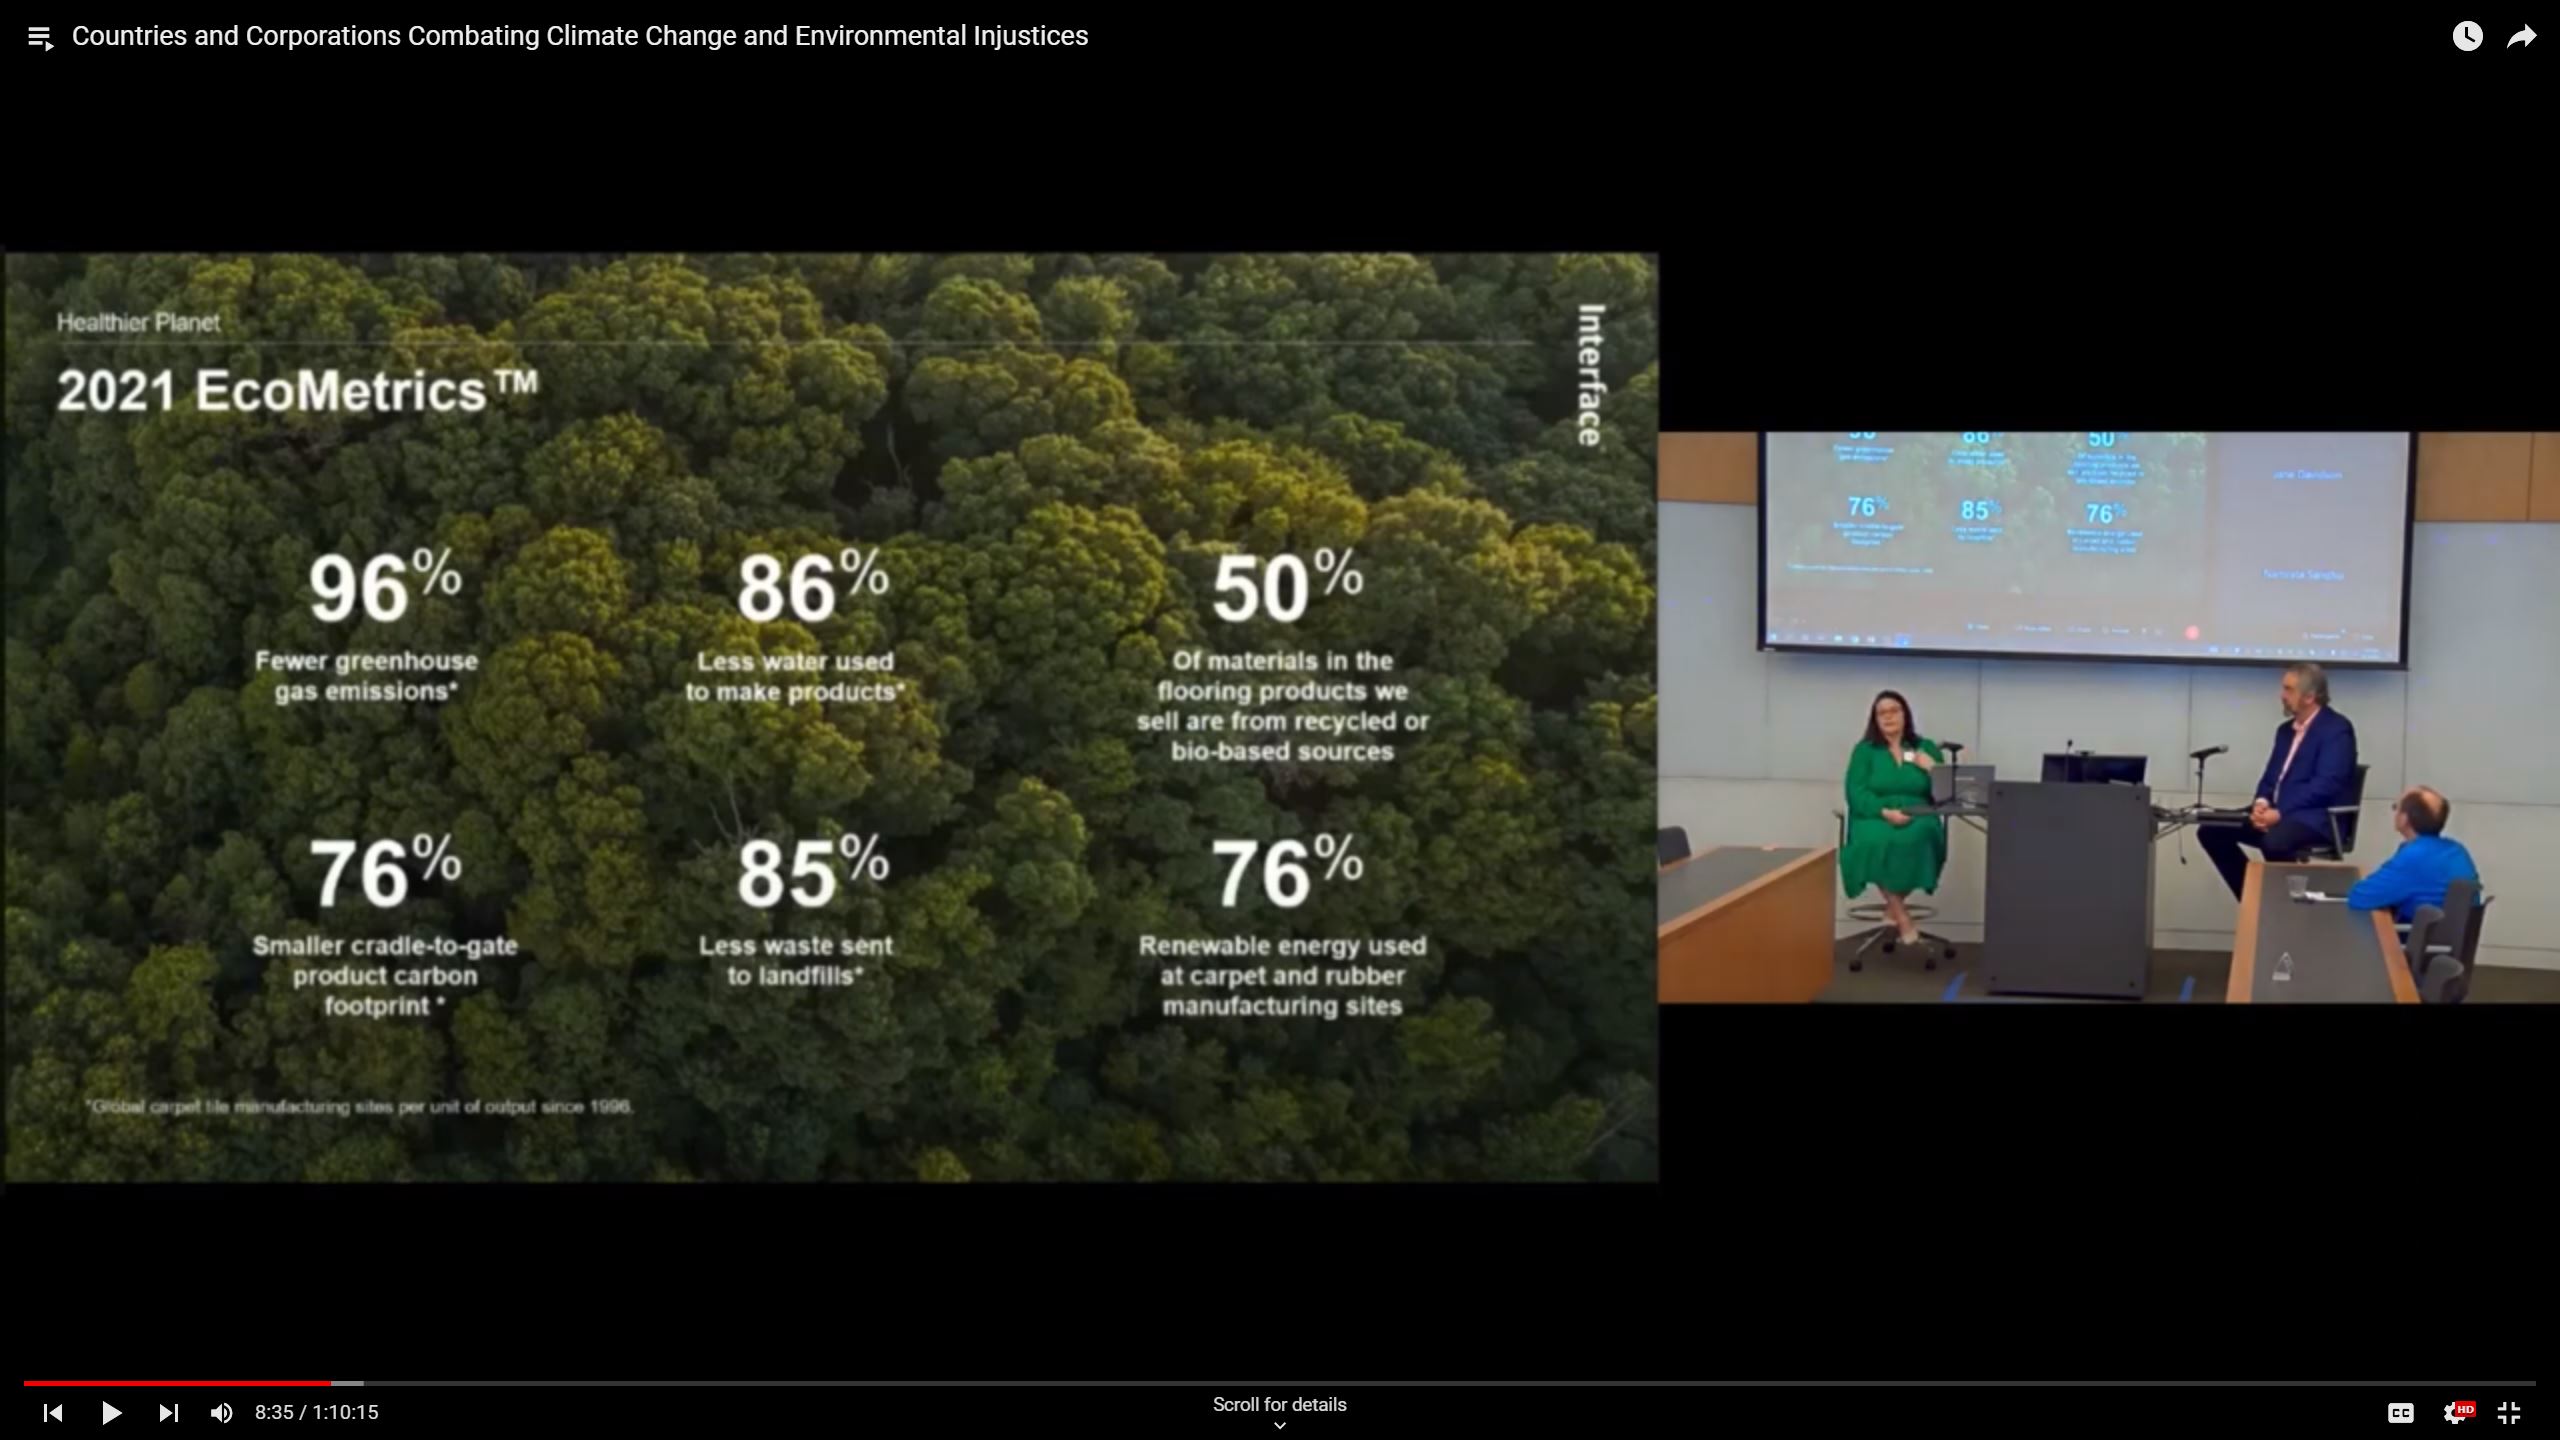Click the video title text
This screenshot has height=1440, width=2560.
coord(580,36)
